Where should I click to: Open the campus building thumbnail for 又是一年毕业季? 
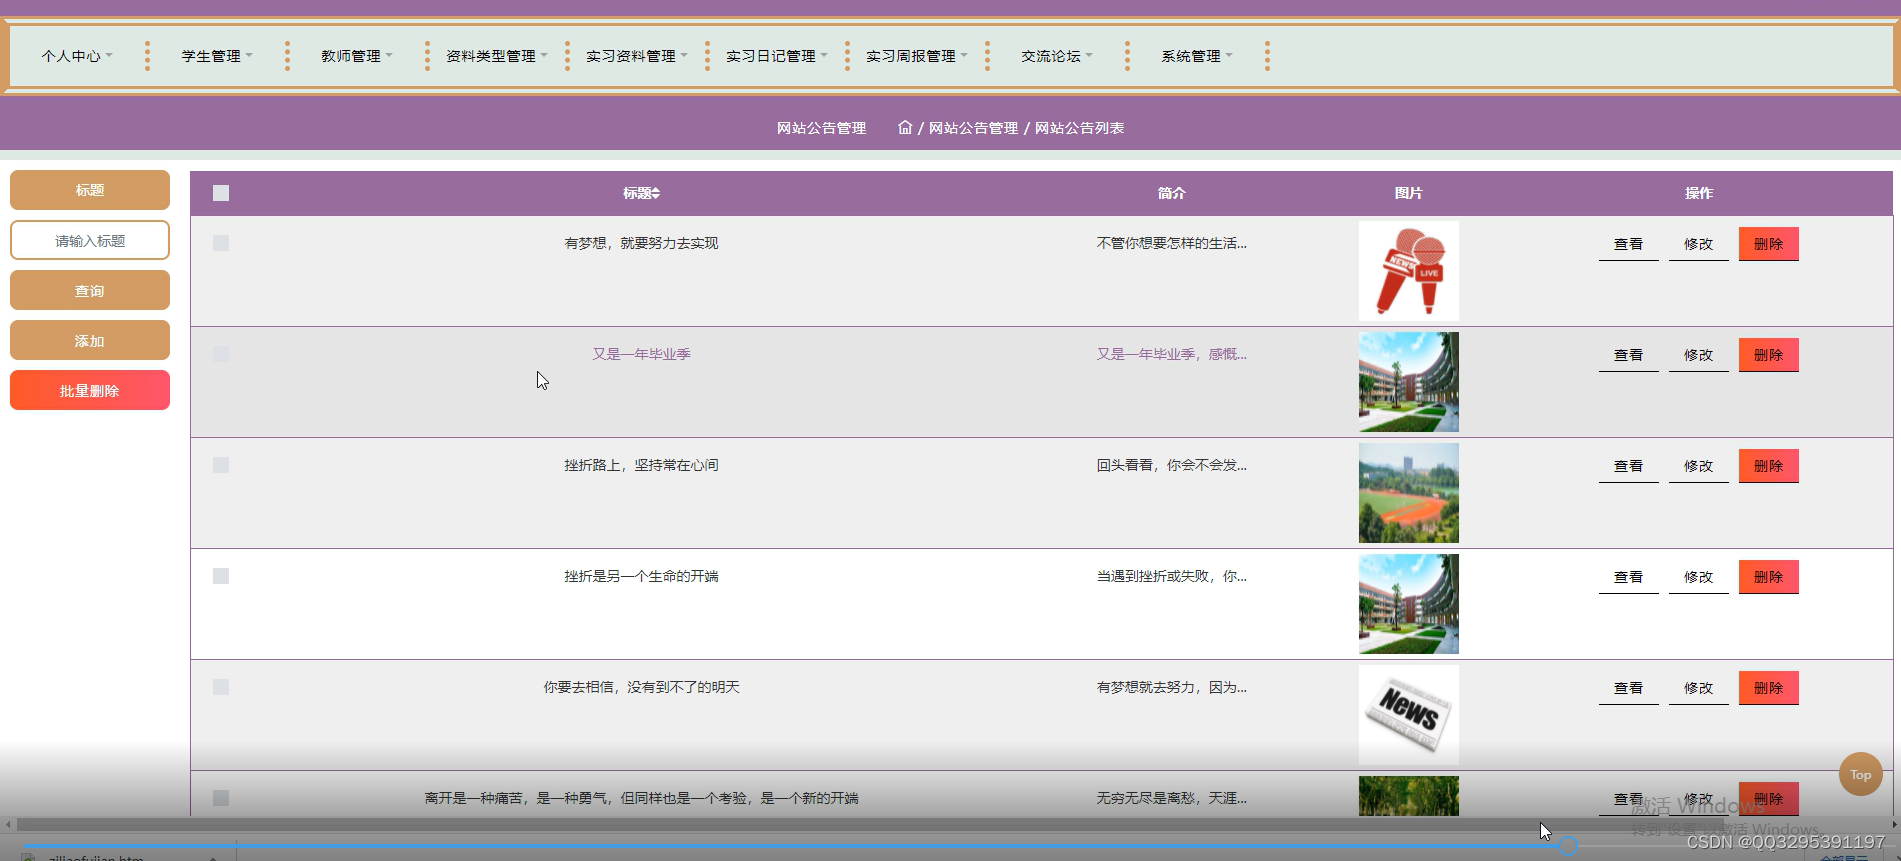[x=1409, y=382]
